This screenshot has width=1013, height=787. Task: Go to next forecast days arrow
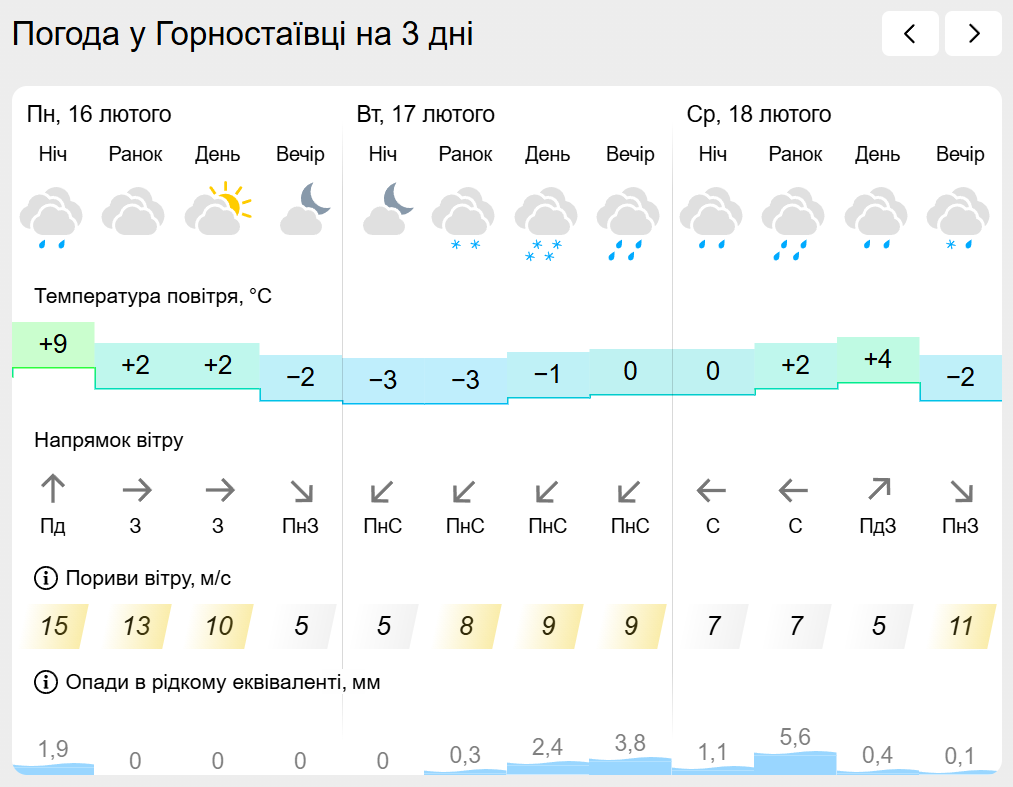[973, 34]
